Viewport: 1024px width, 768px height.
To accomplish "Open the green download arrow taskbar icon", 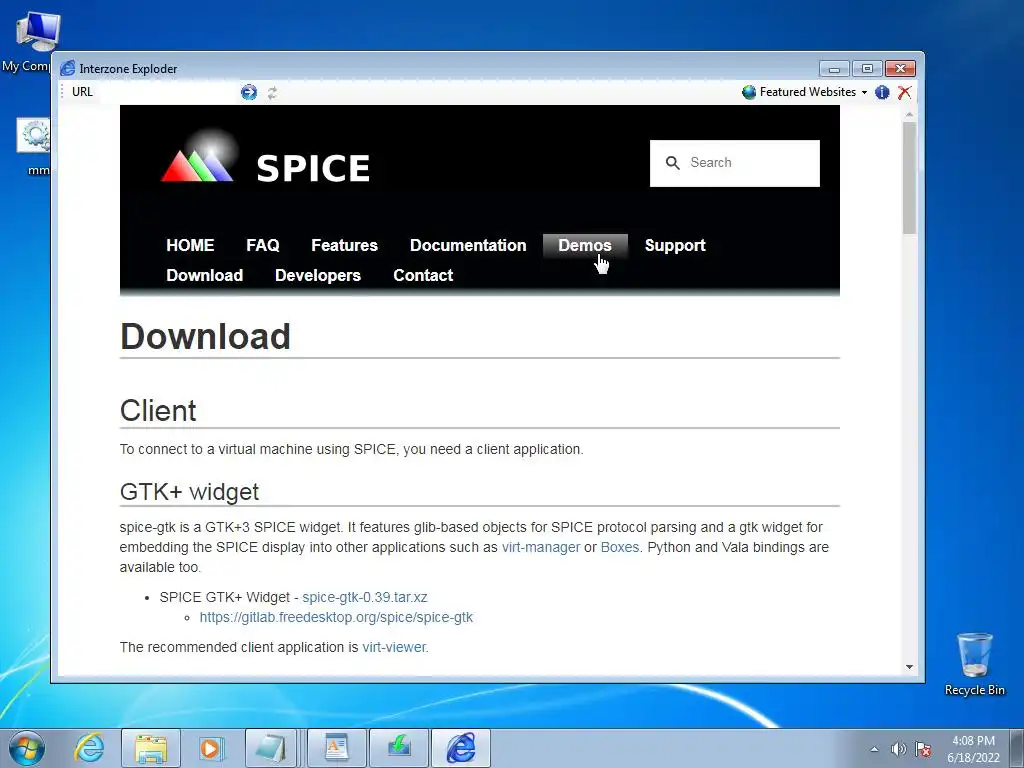I will pyautogui.click(x=399, y=748).
